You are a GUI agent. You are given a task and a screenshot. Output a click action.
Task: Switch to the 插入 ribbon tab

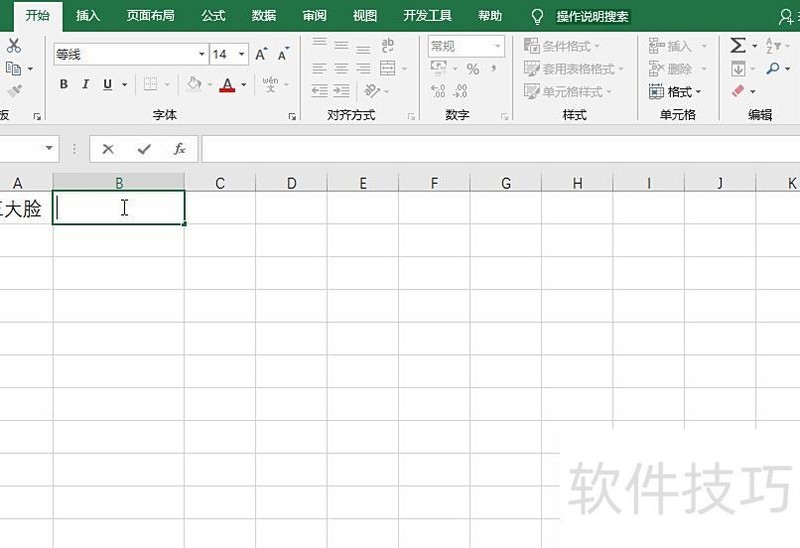click(x=88, y=16)
